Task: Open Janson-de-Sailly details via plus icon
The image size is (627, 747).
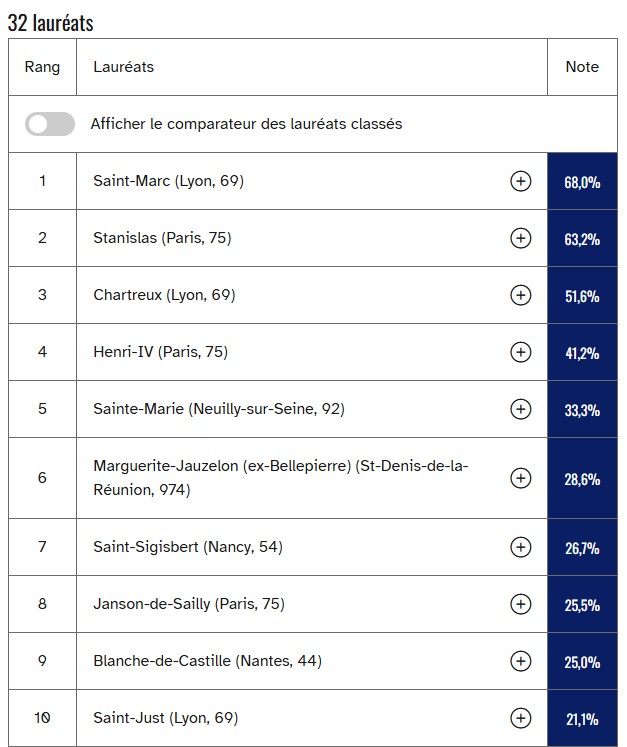Action: 521,604
